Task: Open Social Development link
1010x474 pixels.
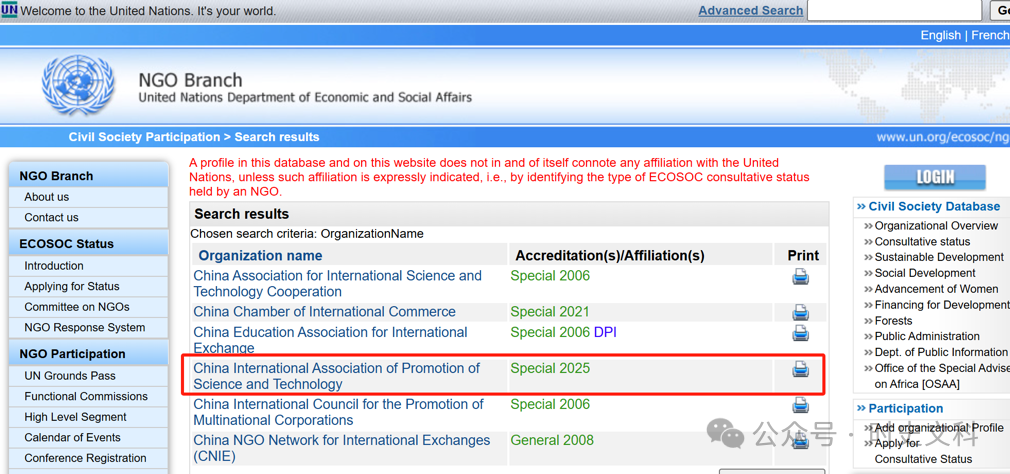Action: pyautogui.click(x=925, y=273)
